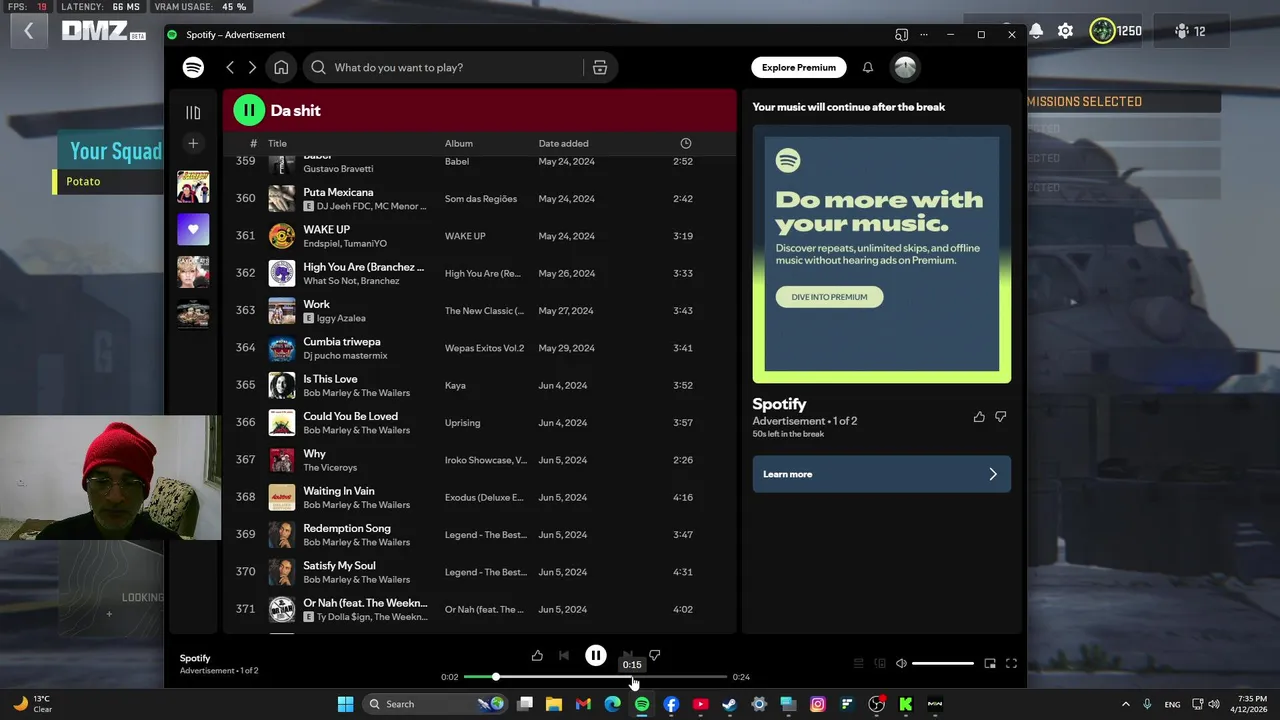Mute the volume speaker icon
Image resolution: width=1280 pixels, height=720 pixels.
click(901, 663)
